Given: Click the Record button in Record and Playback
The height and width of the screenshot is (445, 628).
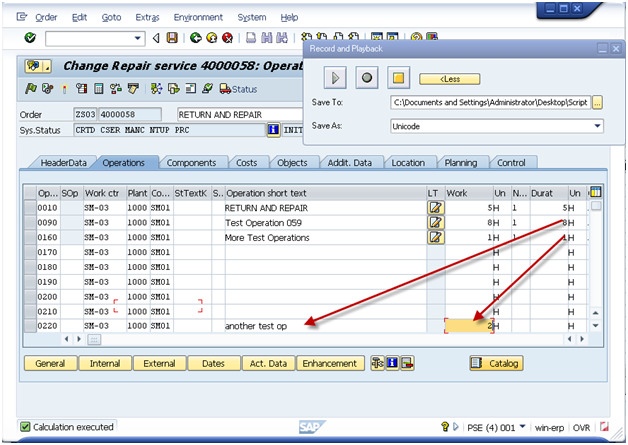Looking at the screenshot, I should click(366, 78).
